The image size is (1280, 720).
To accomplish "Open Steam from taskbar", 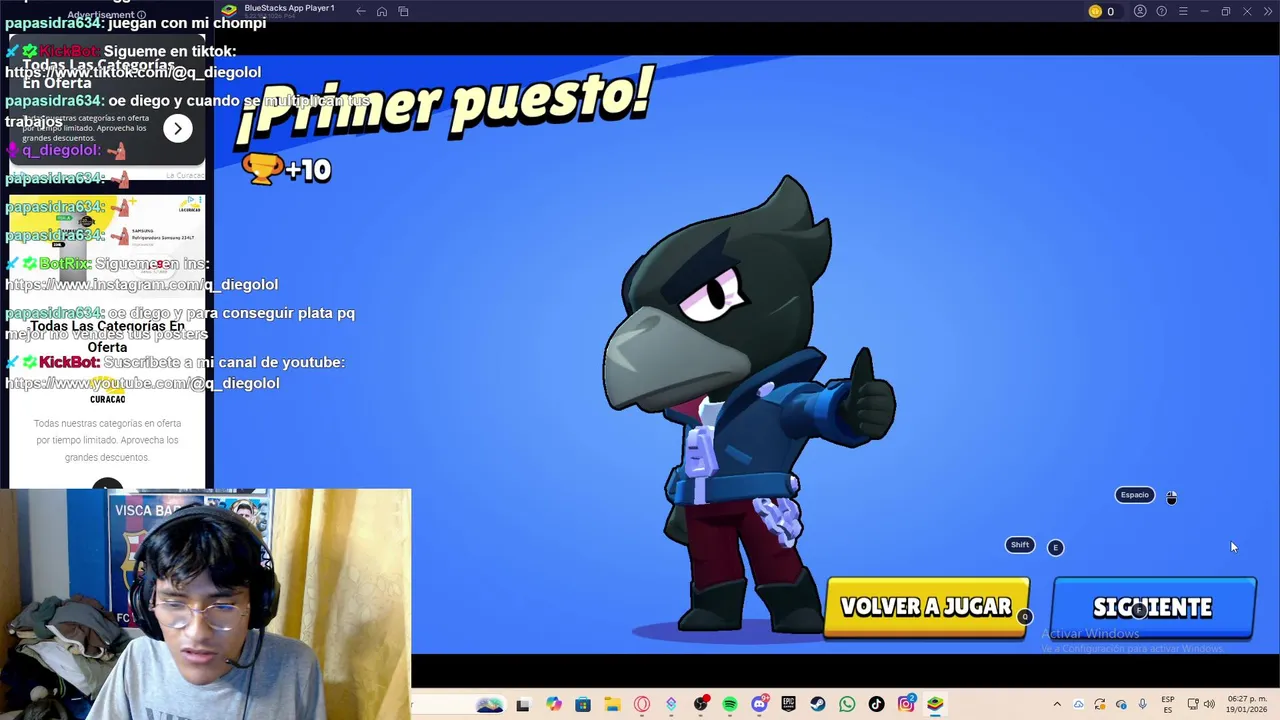I will click(x=818, y=705).
